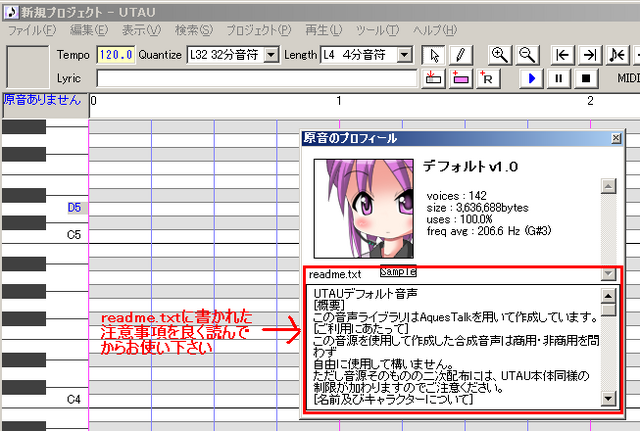Click the zoom in magnifier icon

[500, 55]
